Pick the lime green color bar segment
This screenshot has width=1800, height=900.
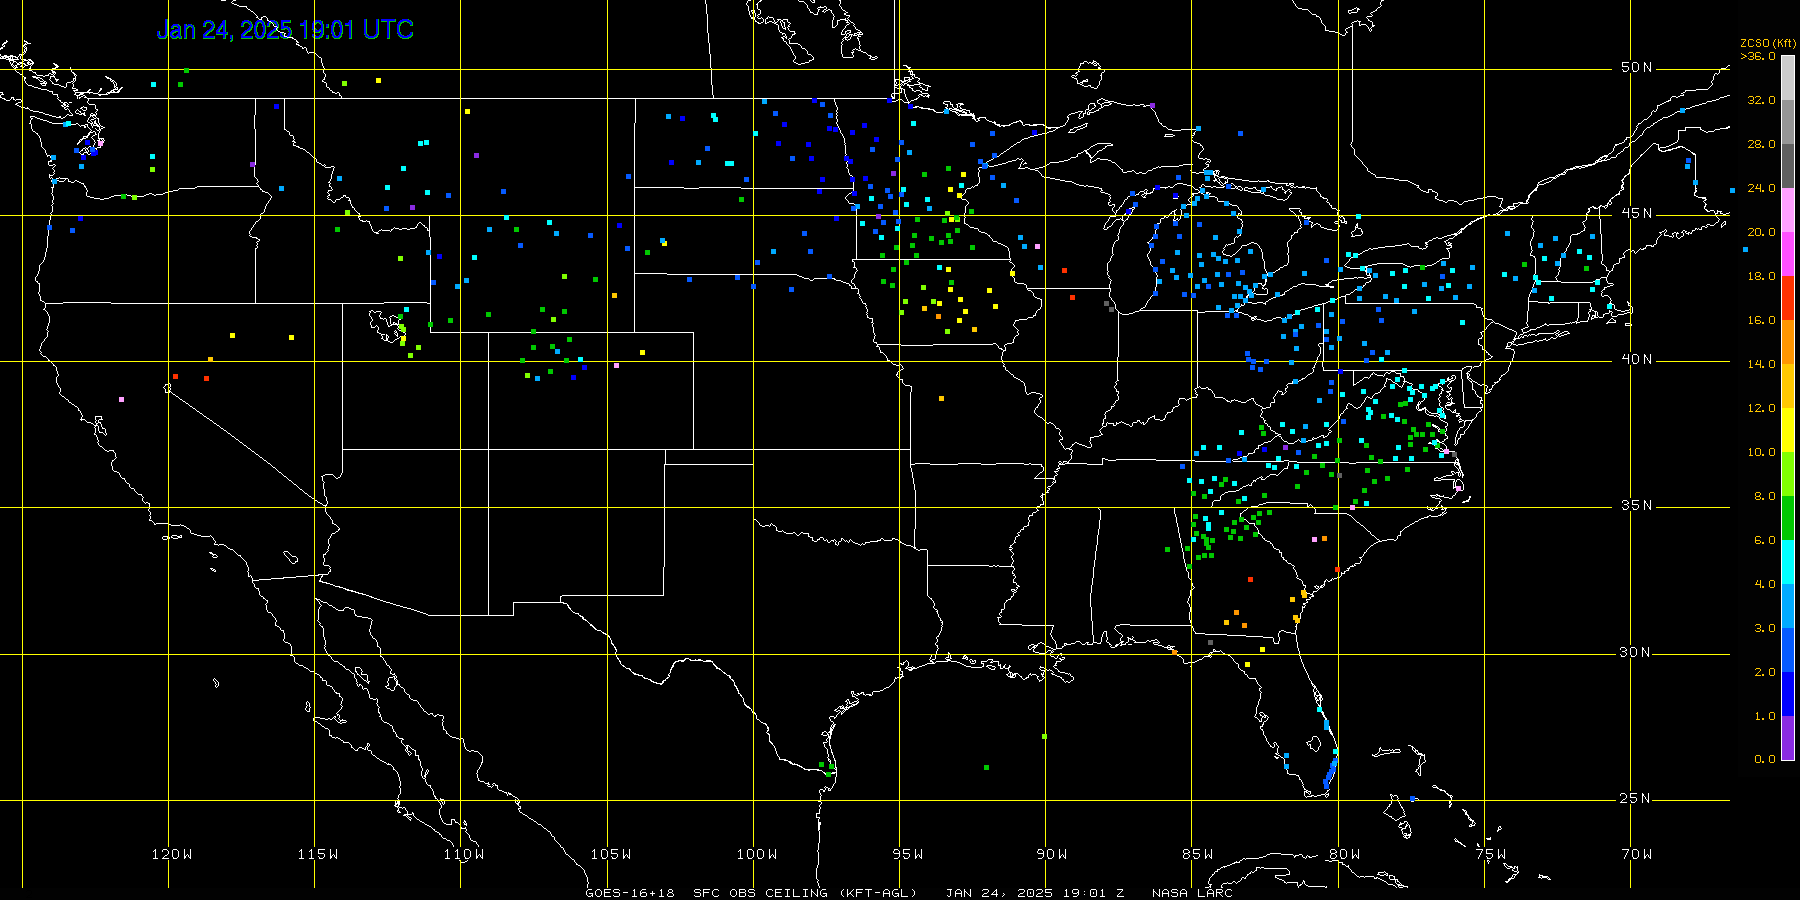coord(1788,474)
